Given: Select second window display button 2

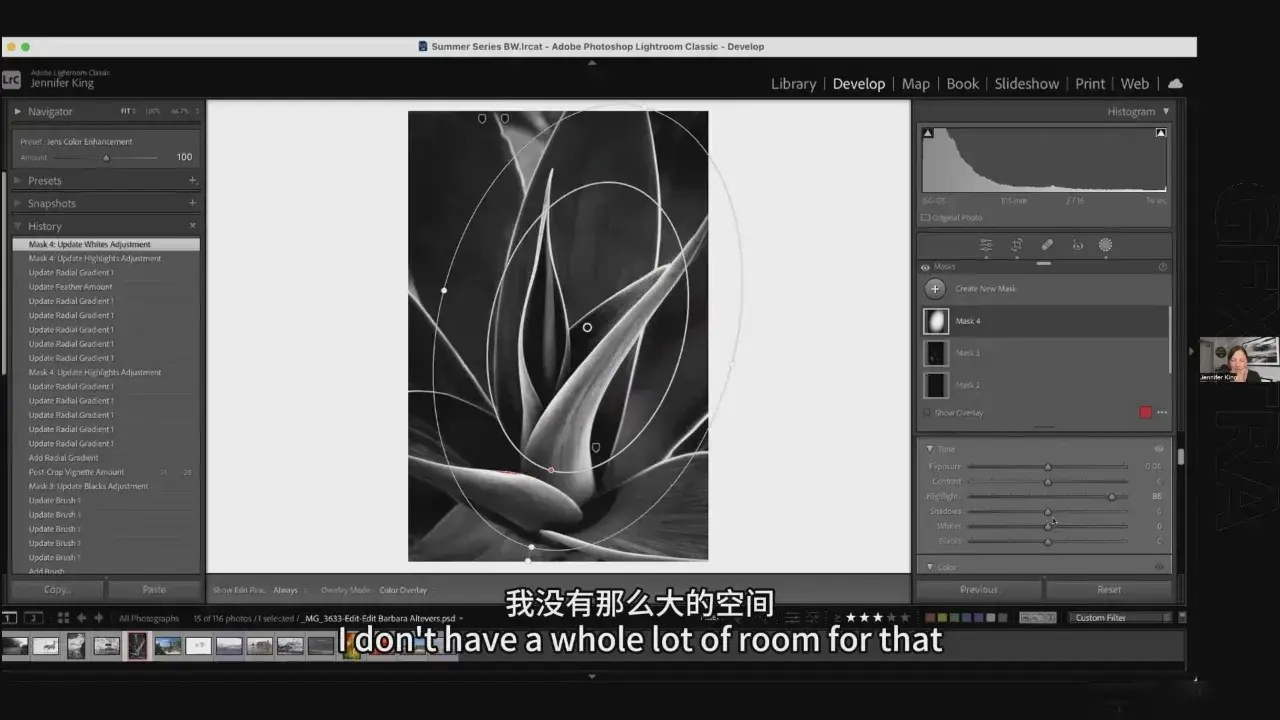Looking at the screenshot, I should click(x=32, y=618).
